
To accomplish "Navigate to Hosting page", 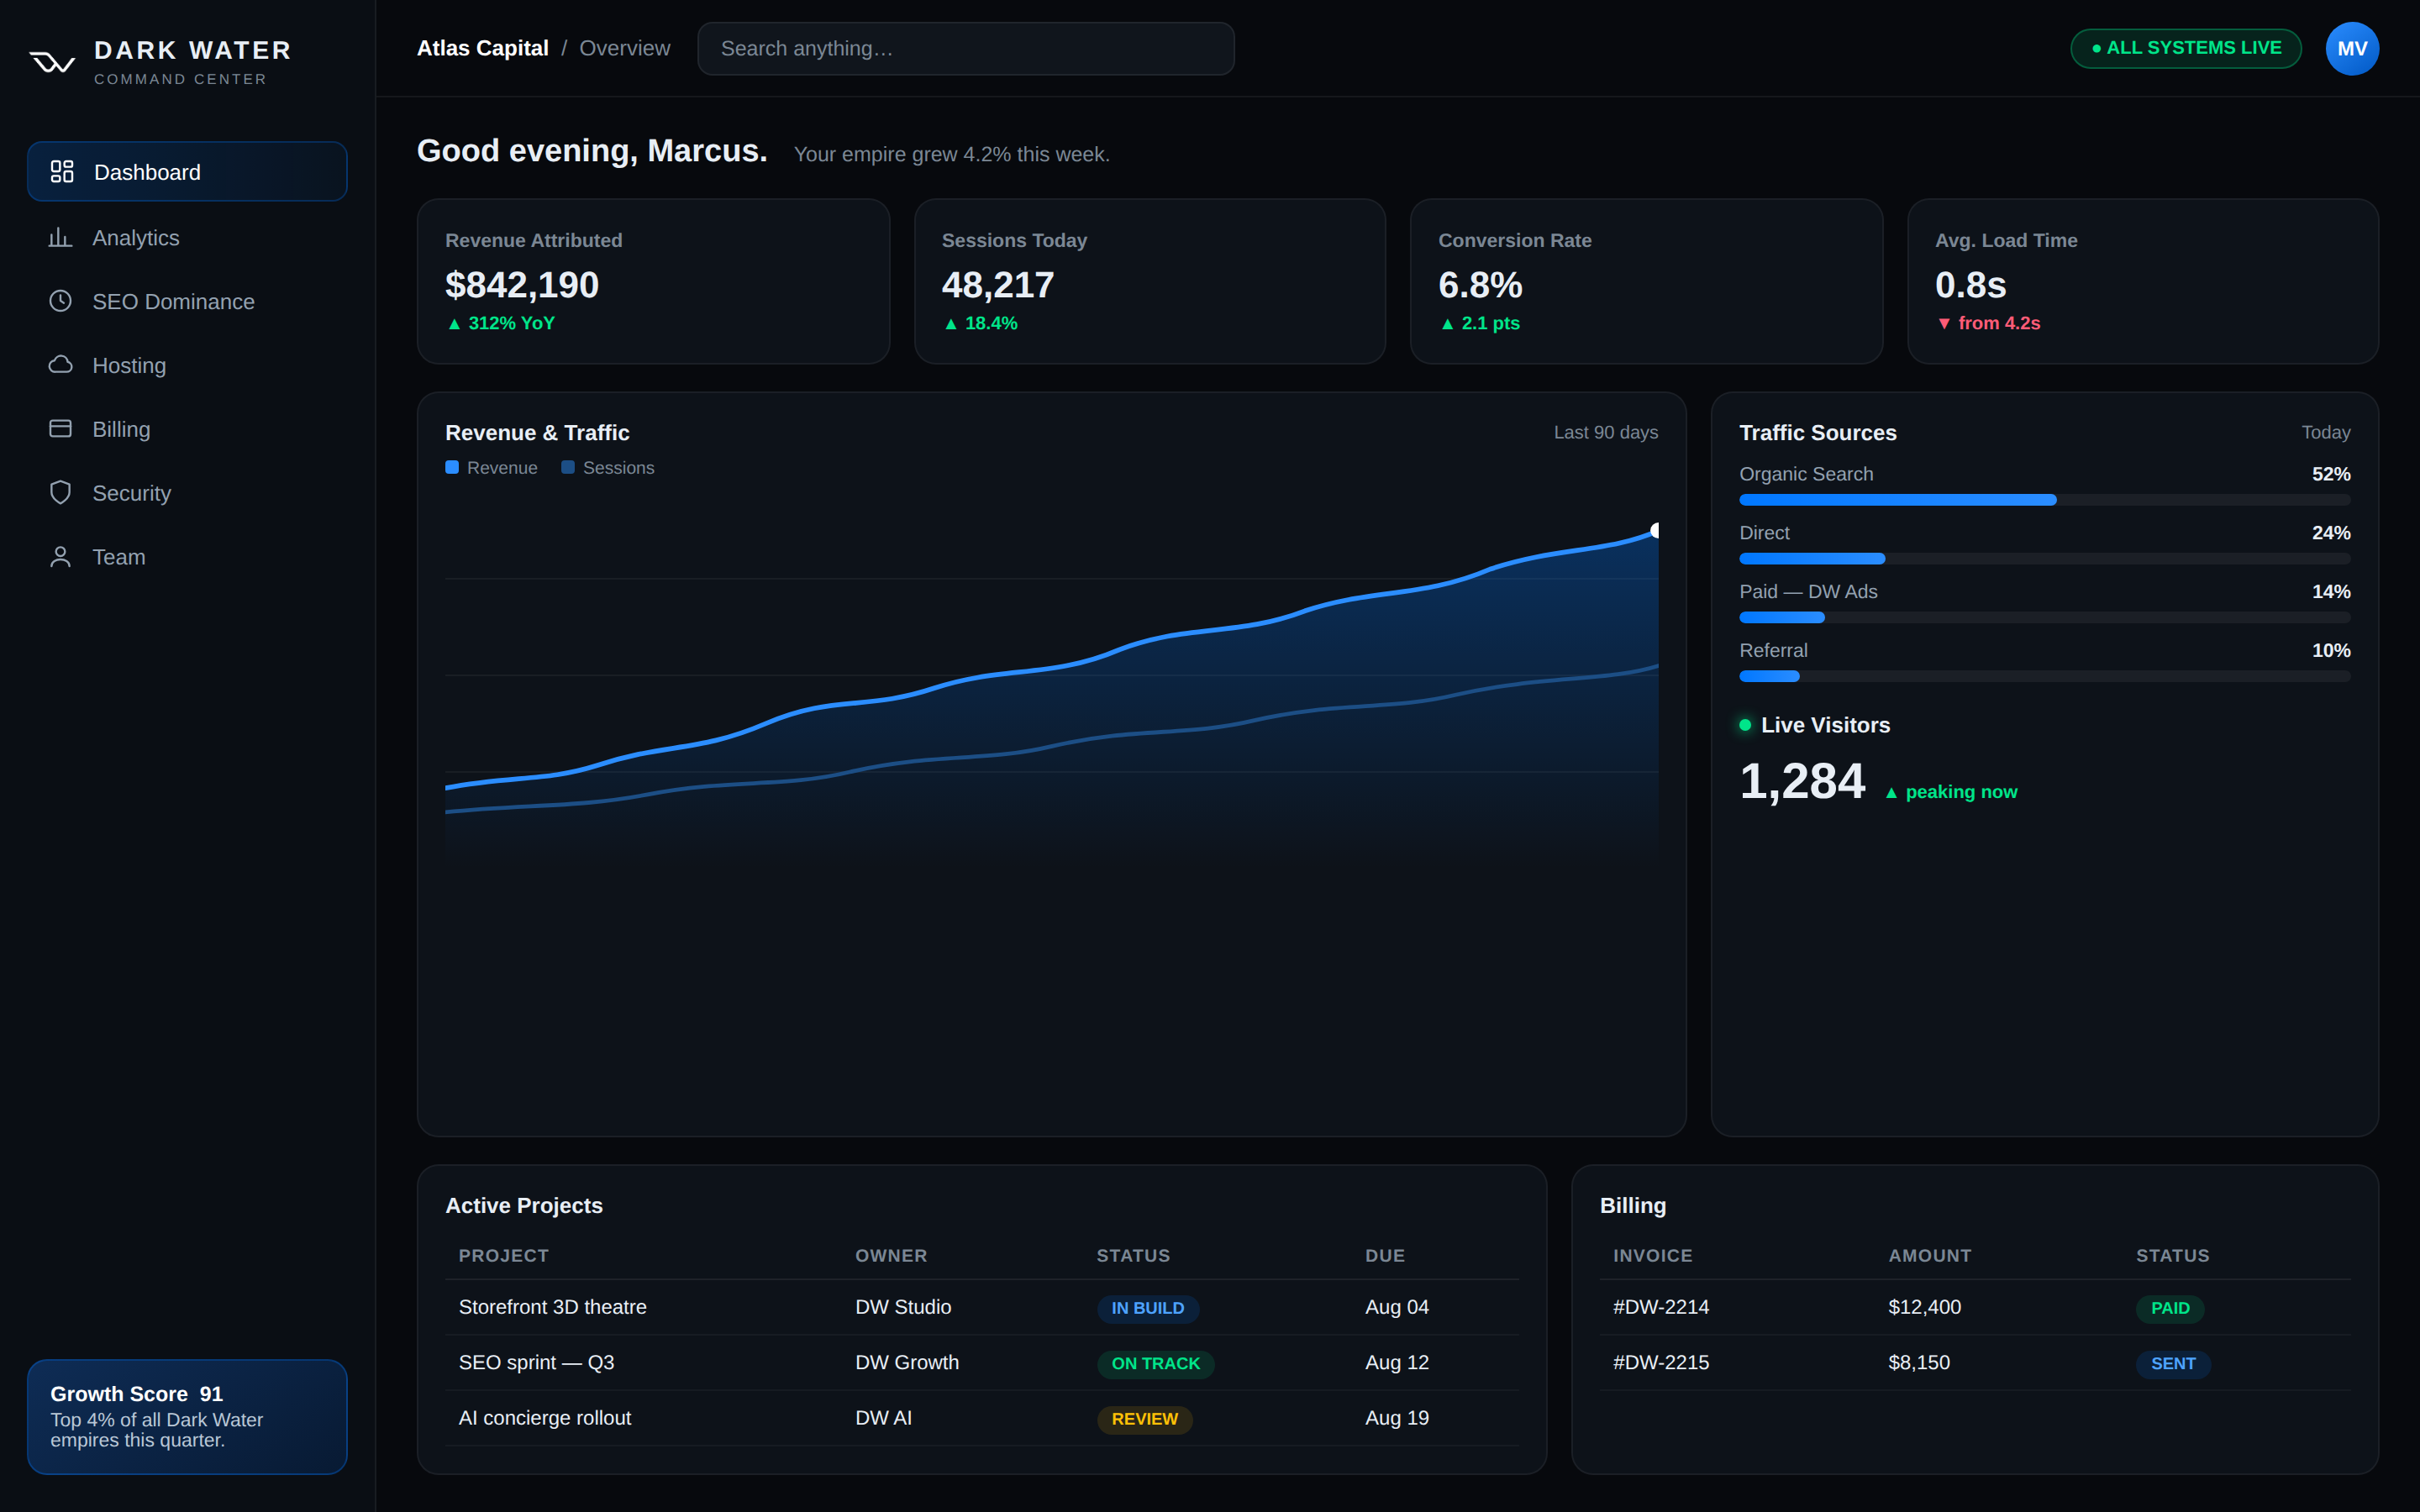I will 187,365.
